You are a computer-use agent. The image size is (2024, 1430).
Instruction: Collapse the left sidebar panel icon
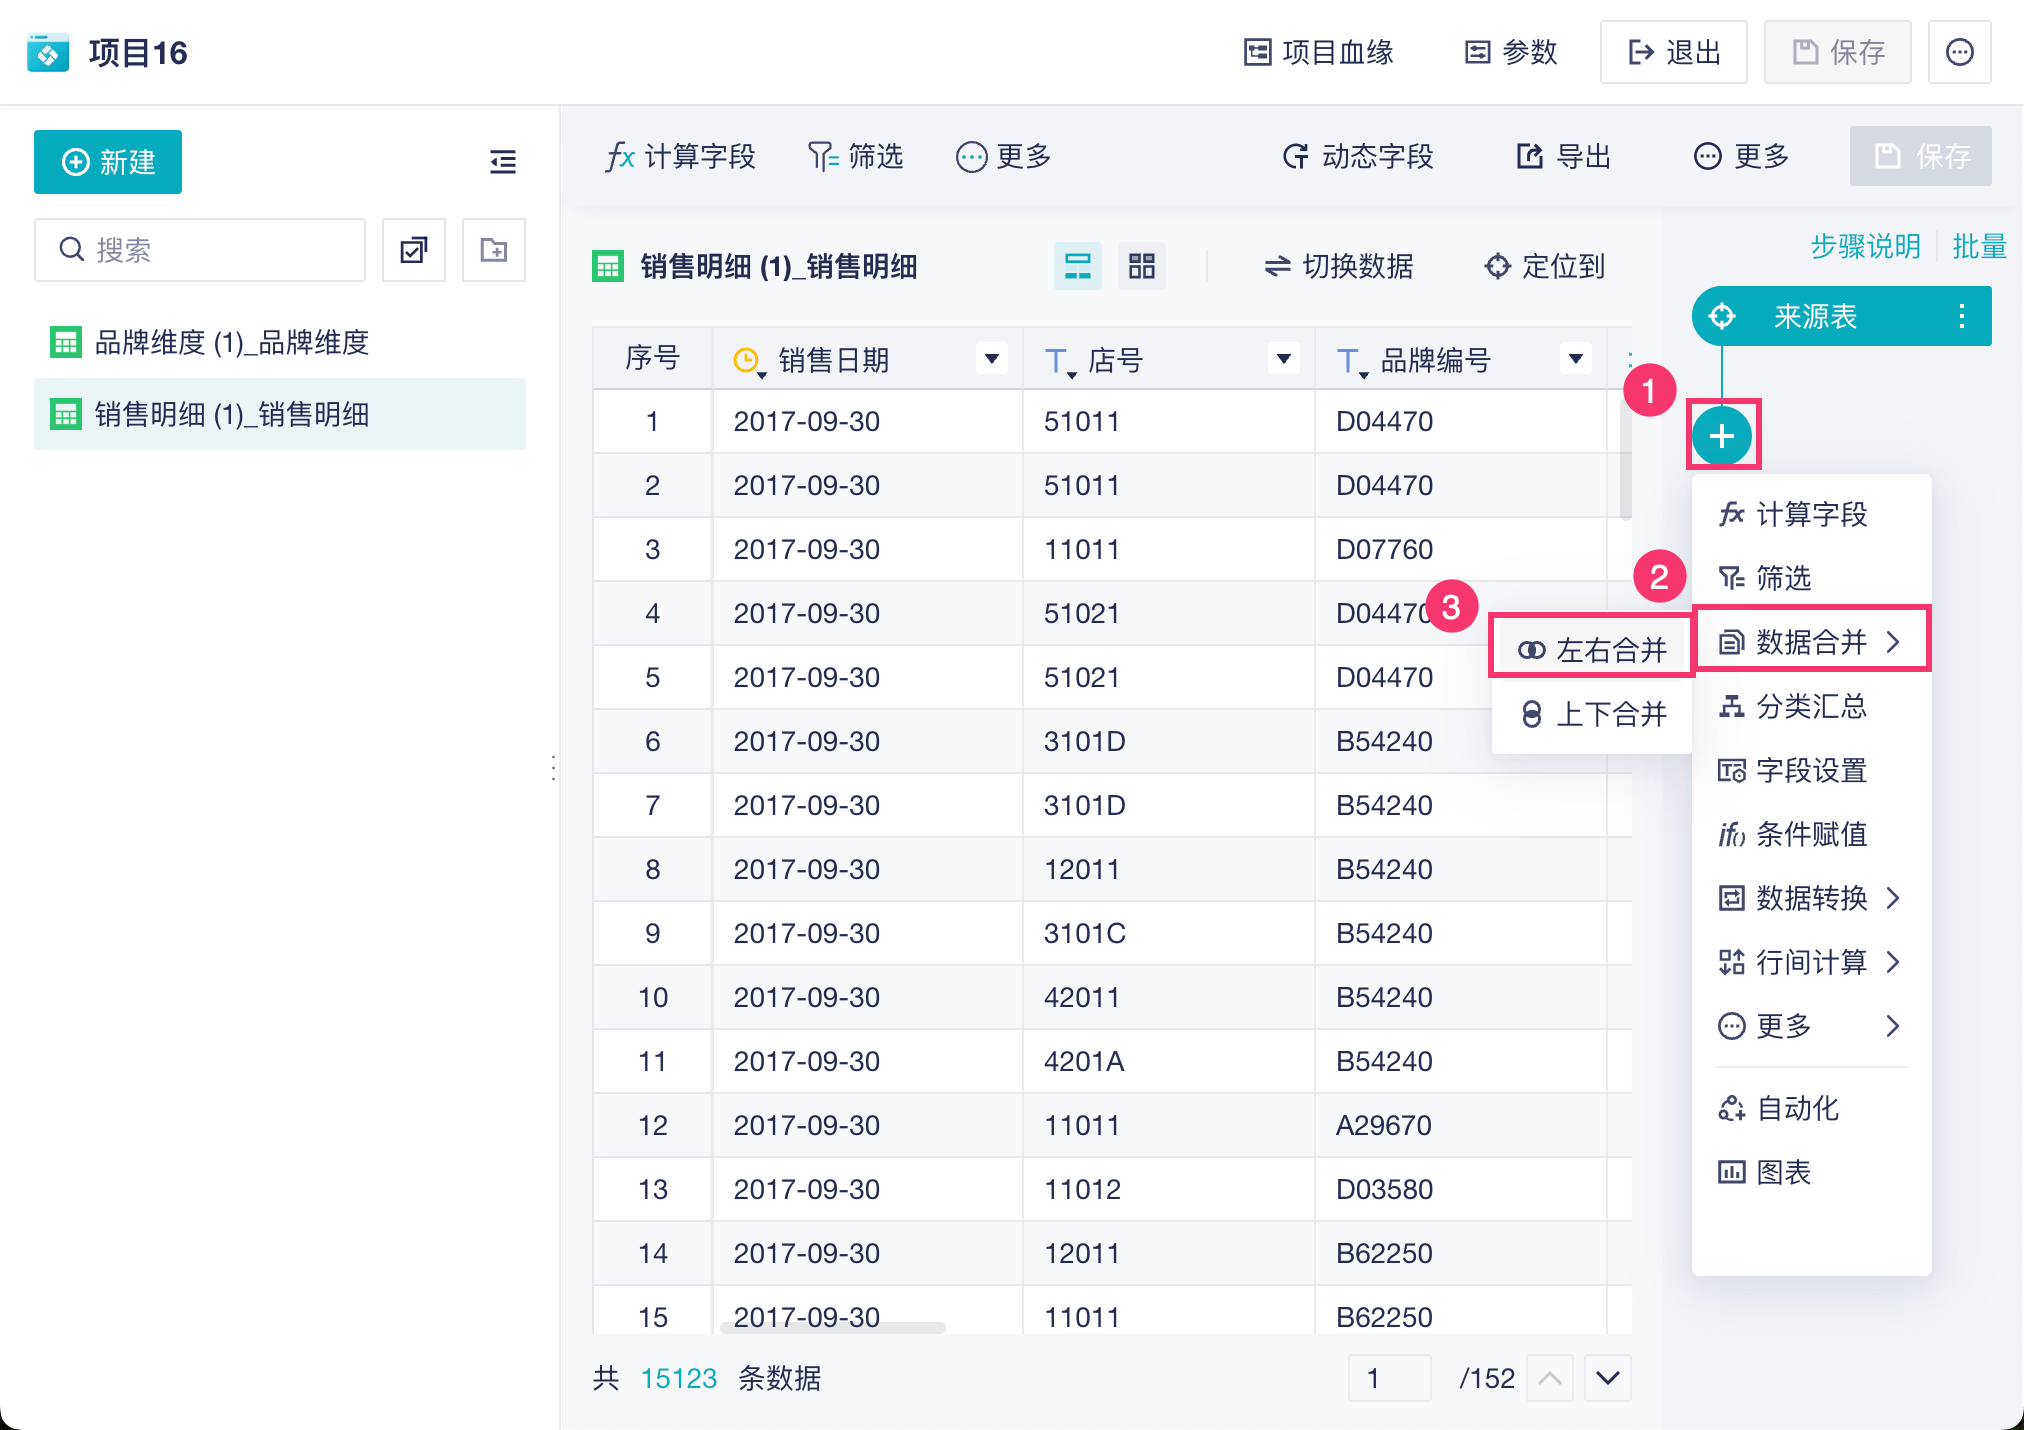pos(503,162)
